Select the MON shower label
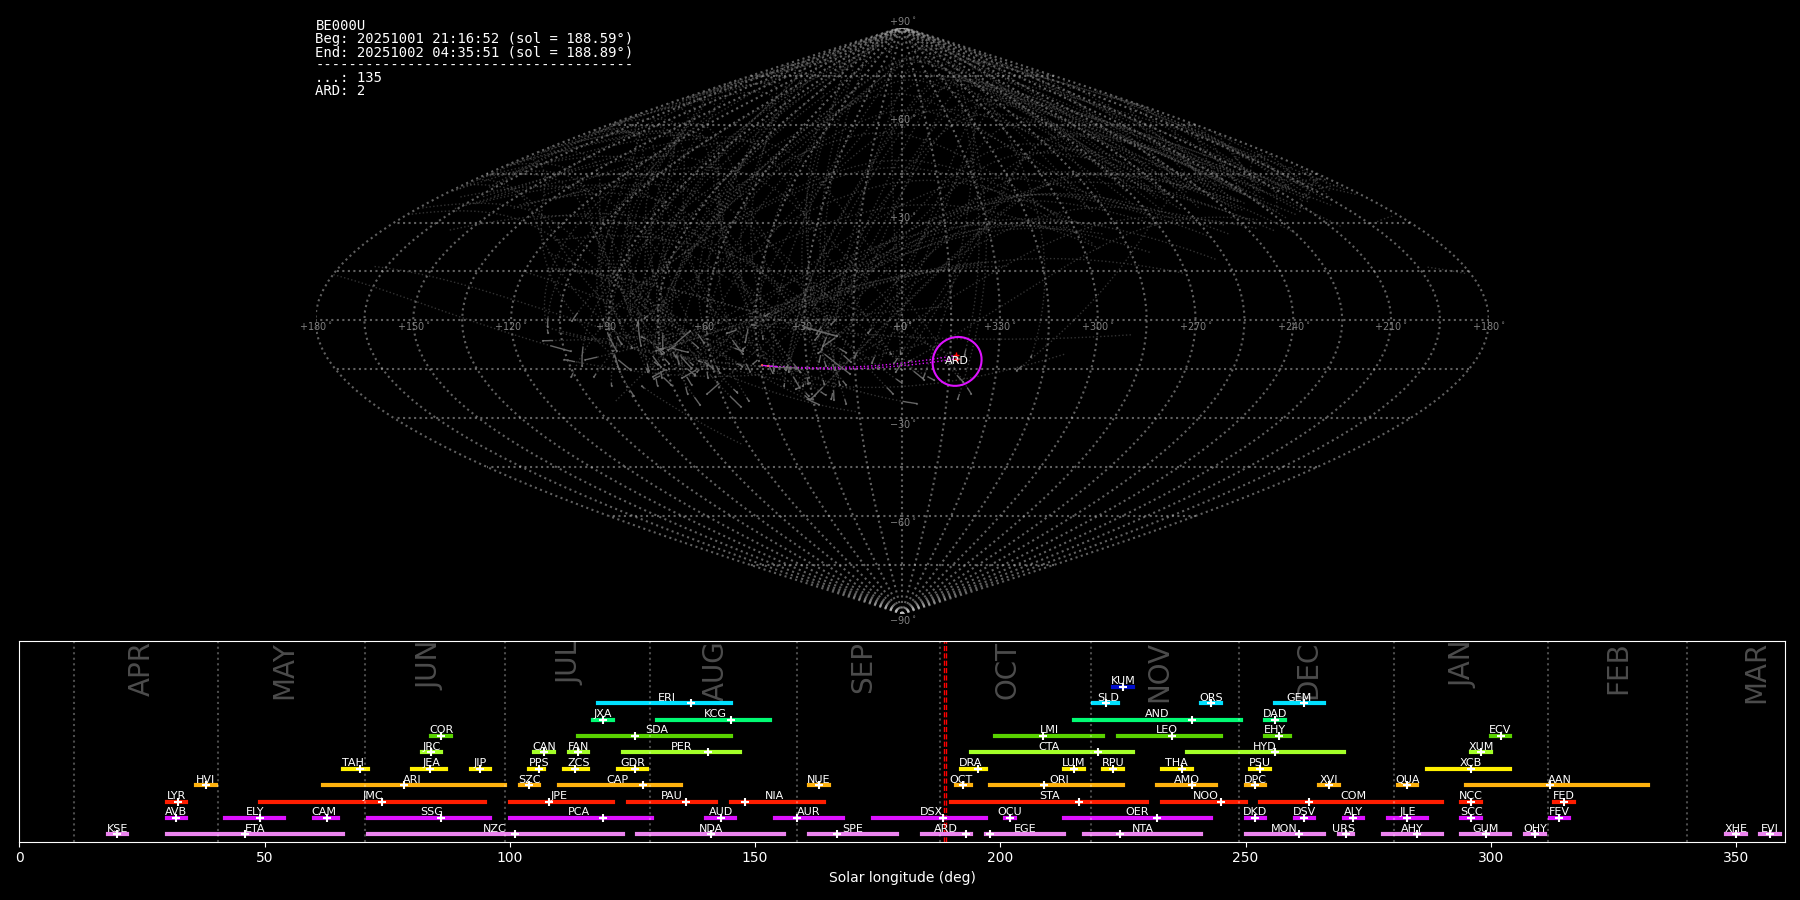The image size is (1800, 900). [x=1284, y=829]
